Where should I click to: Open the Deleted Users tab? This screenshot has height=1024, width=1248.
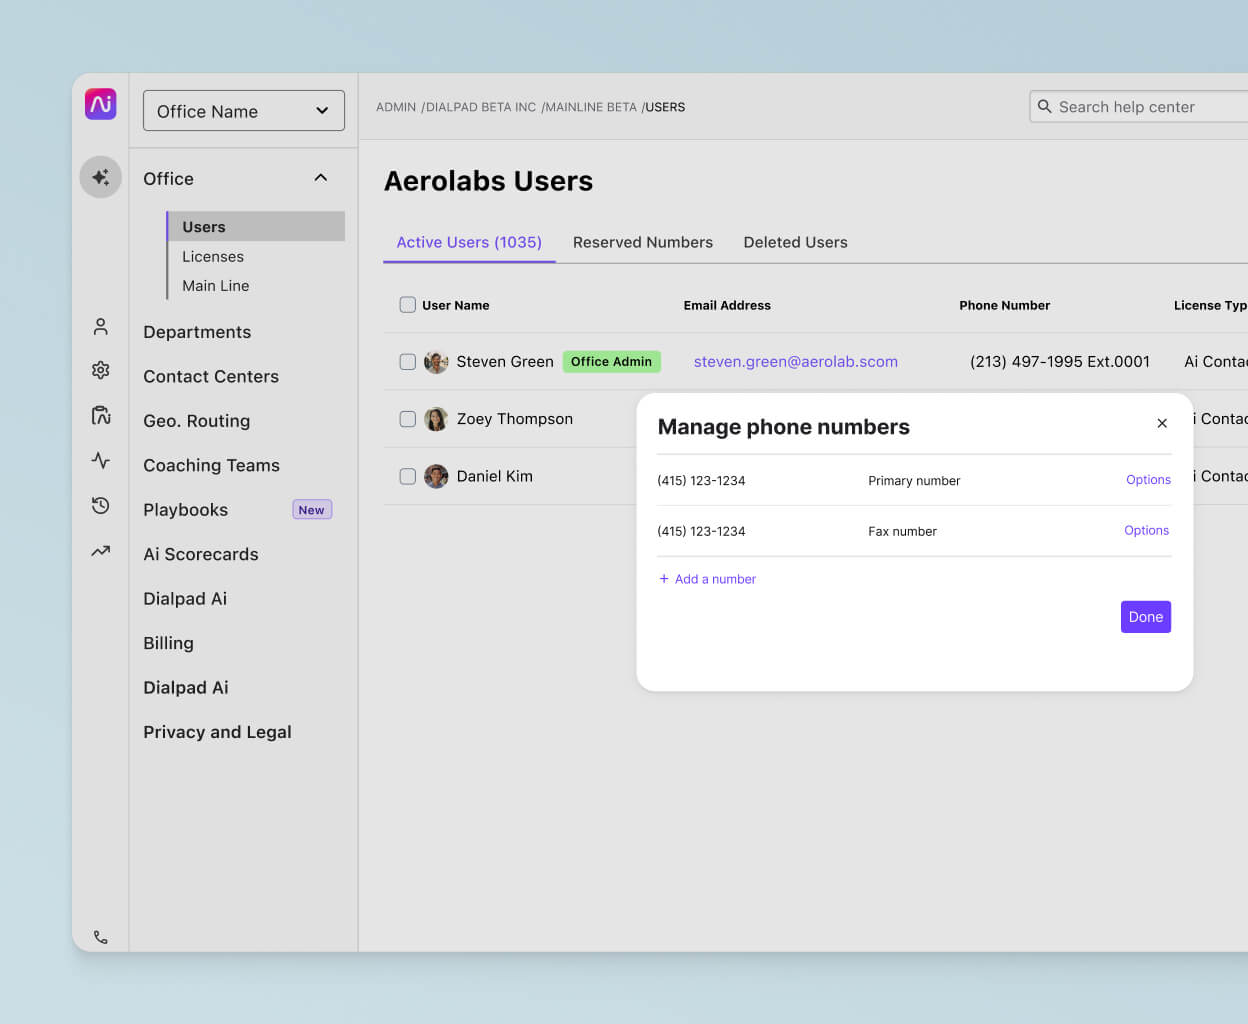click(x=795, y=242)
